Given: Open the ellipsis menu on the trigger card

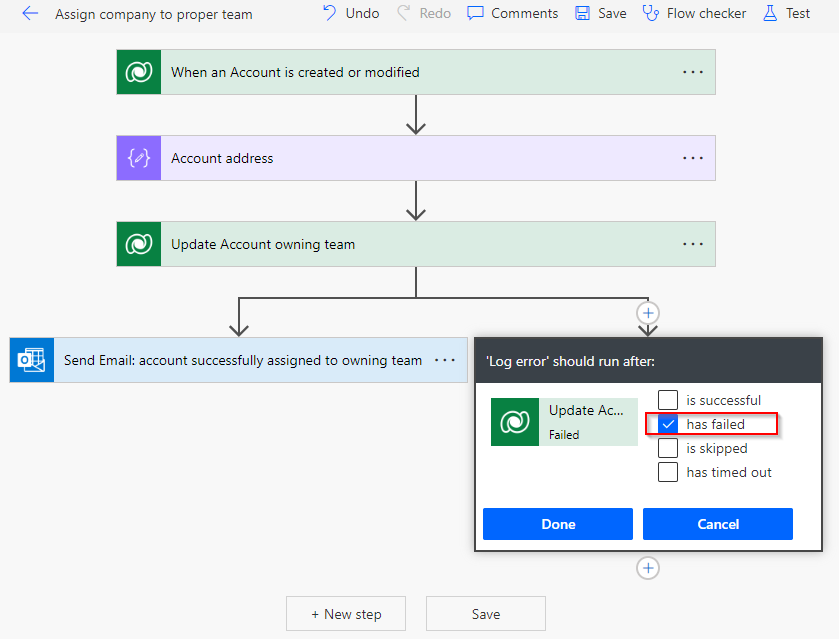Looking at the screenshot, I should 693,71.
